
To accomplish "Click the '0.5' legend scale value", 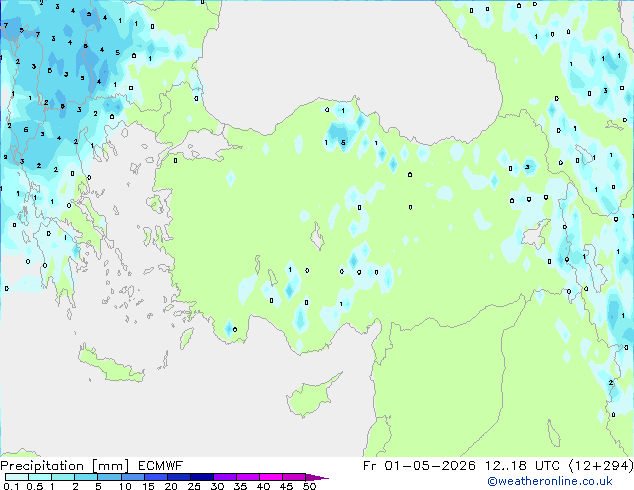I will [34, 486].
